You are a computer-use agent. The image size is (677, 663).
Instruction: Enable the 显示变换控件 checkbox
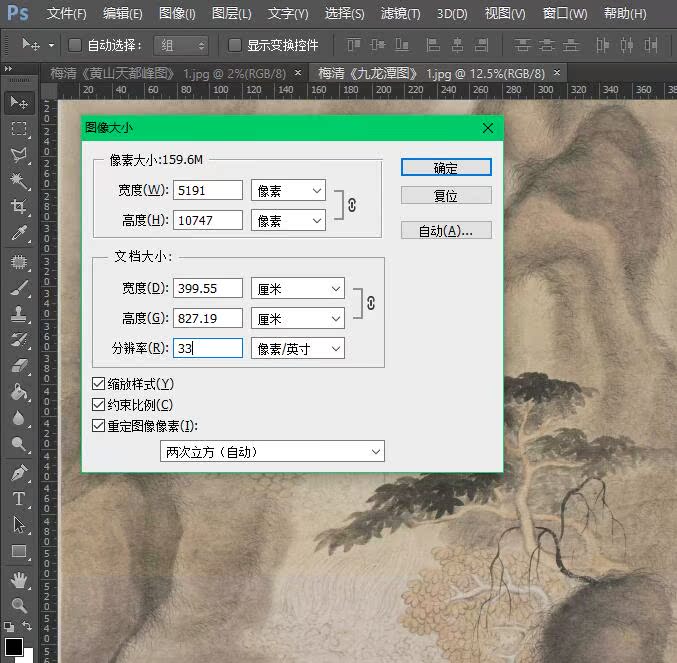point(234,45)
